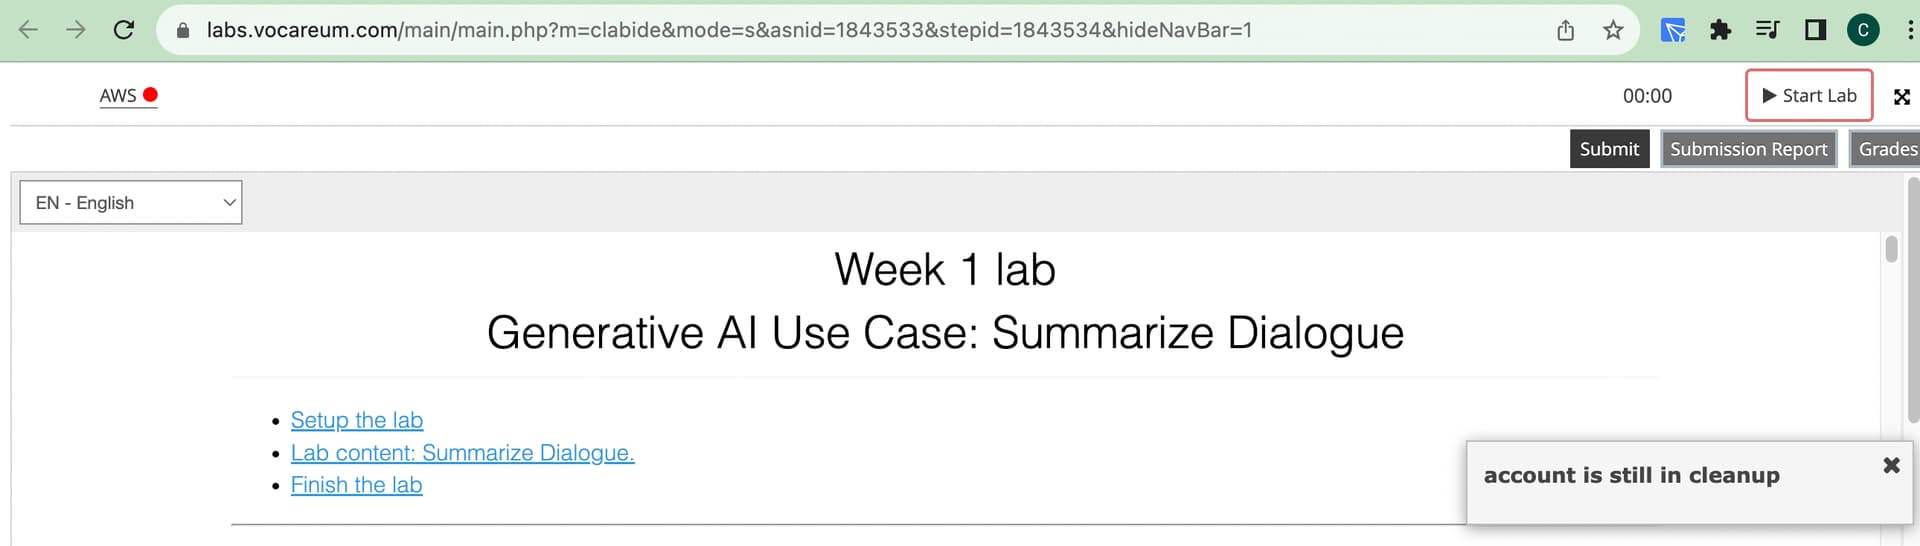
Task: Go back using browser back arrow
Action: [x=29, y=30]
